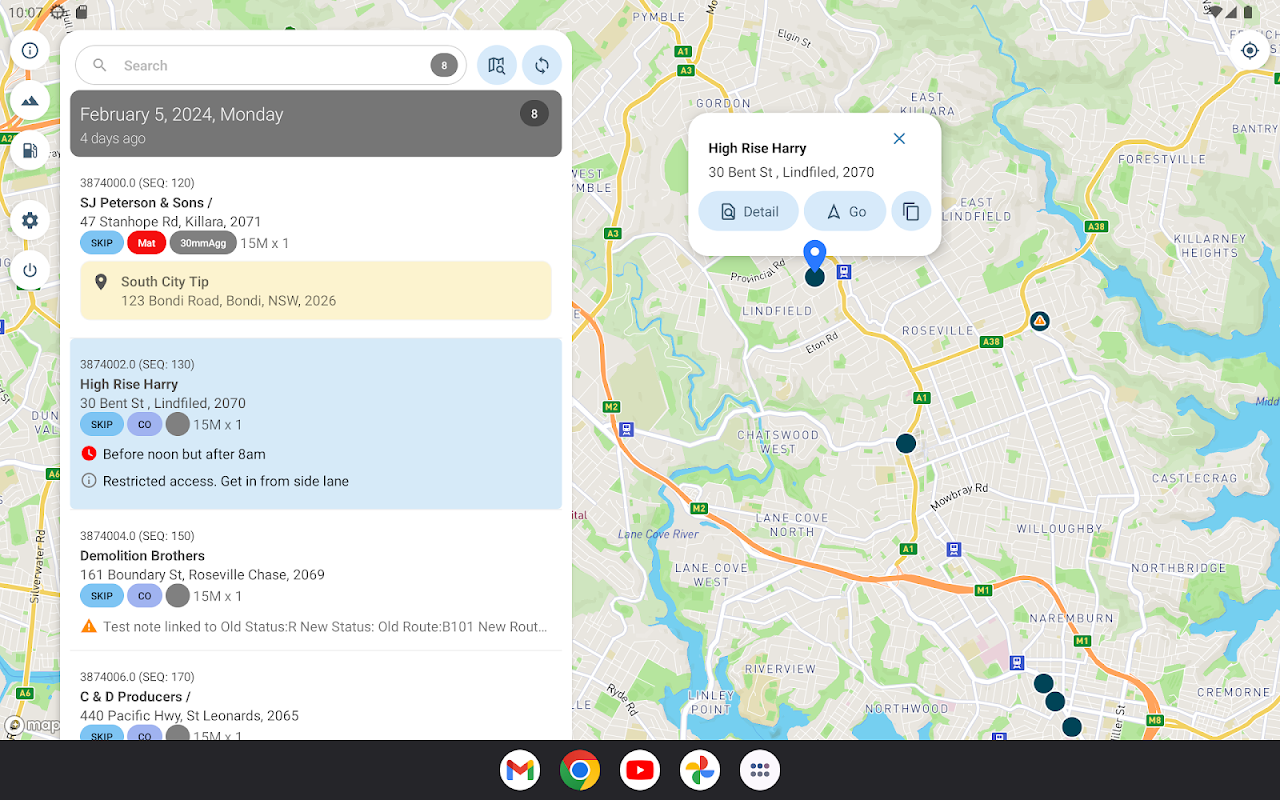This screenshot has width=1280, height=800.
Task: Select the Demolition Brothers job entry
Action: 316,585
